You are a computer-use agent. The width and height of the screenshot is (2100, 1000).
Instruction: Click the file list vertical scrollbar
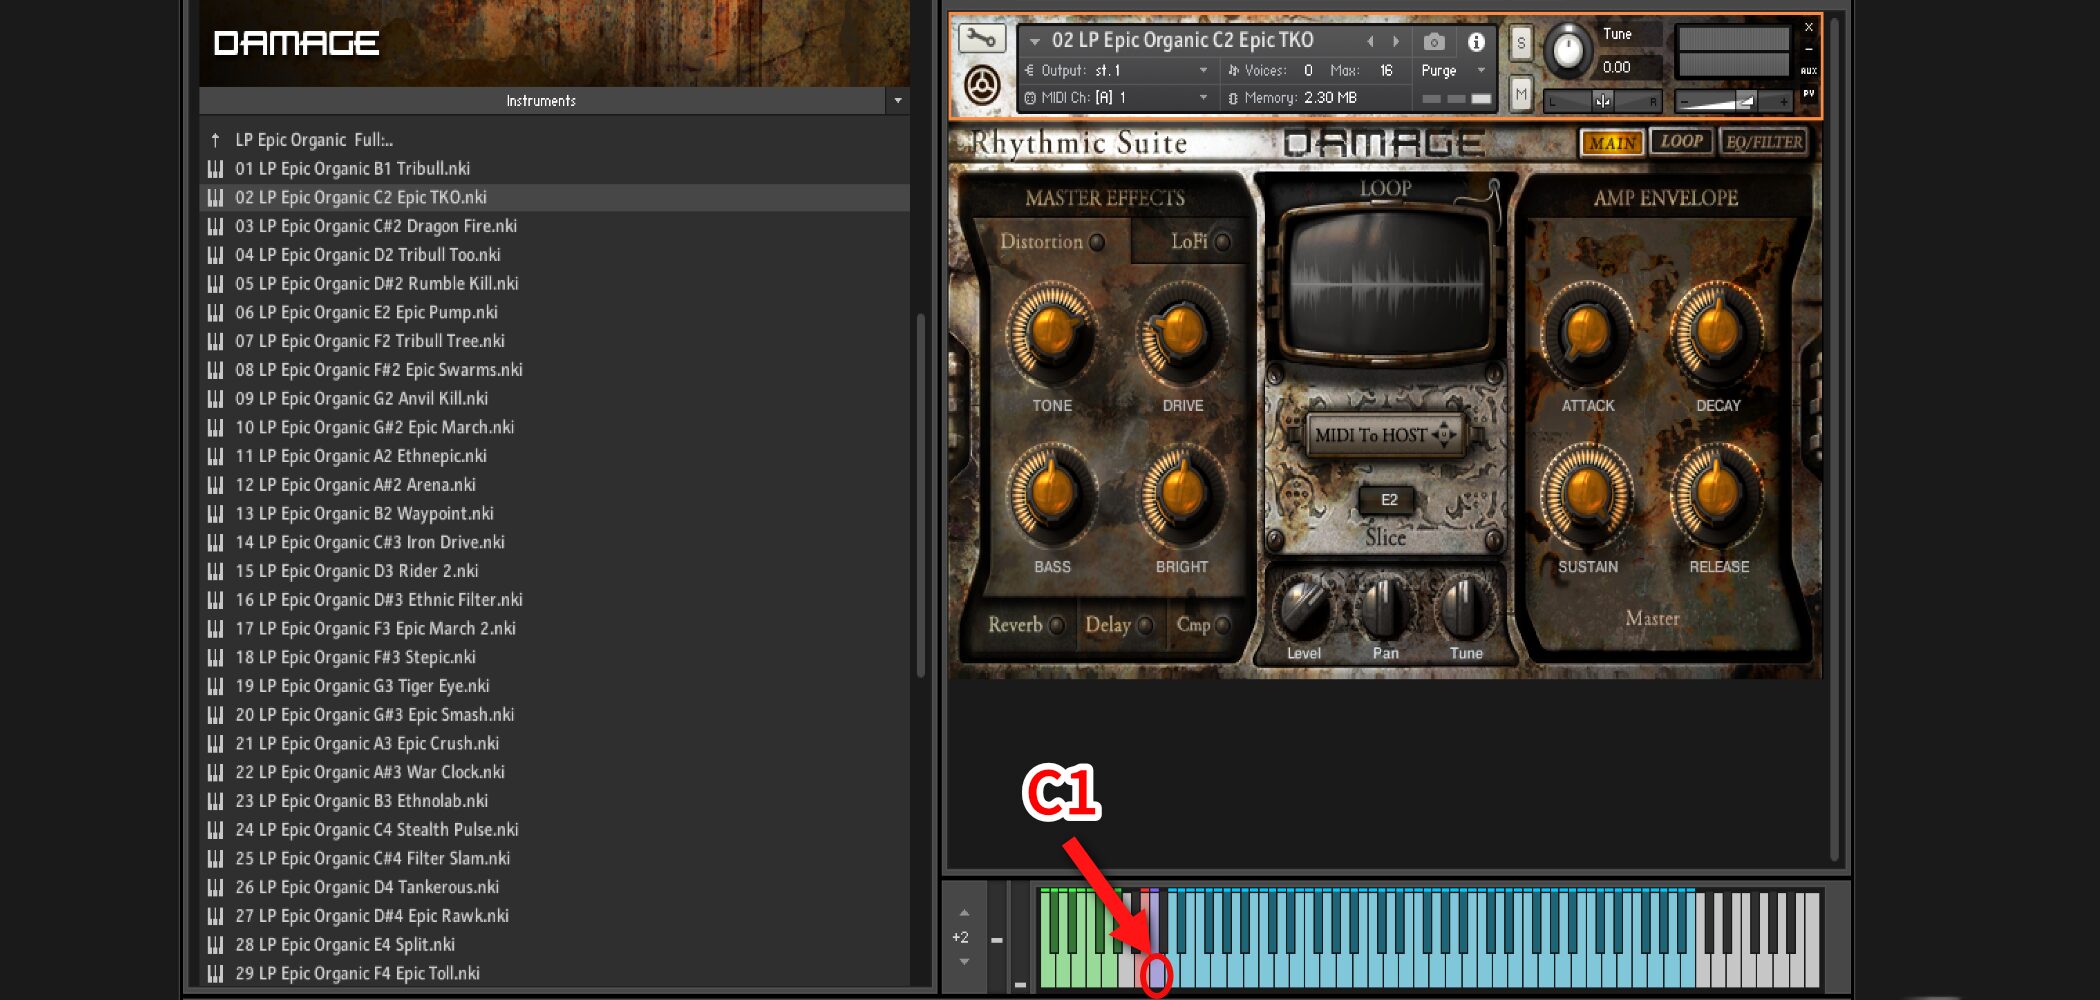coord(921,497)
